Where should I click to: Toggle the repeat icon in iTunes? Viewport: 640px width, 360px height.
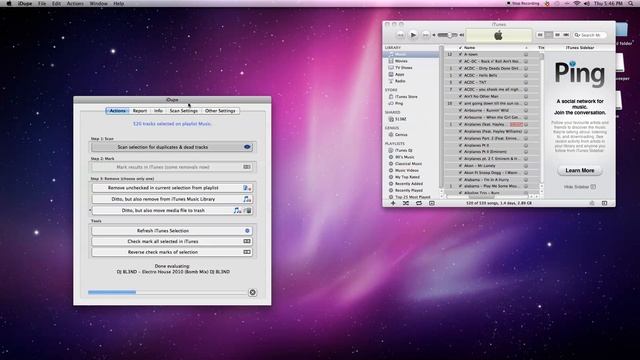419,203
